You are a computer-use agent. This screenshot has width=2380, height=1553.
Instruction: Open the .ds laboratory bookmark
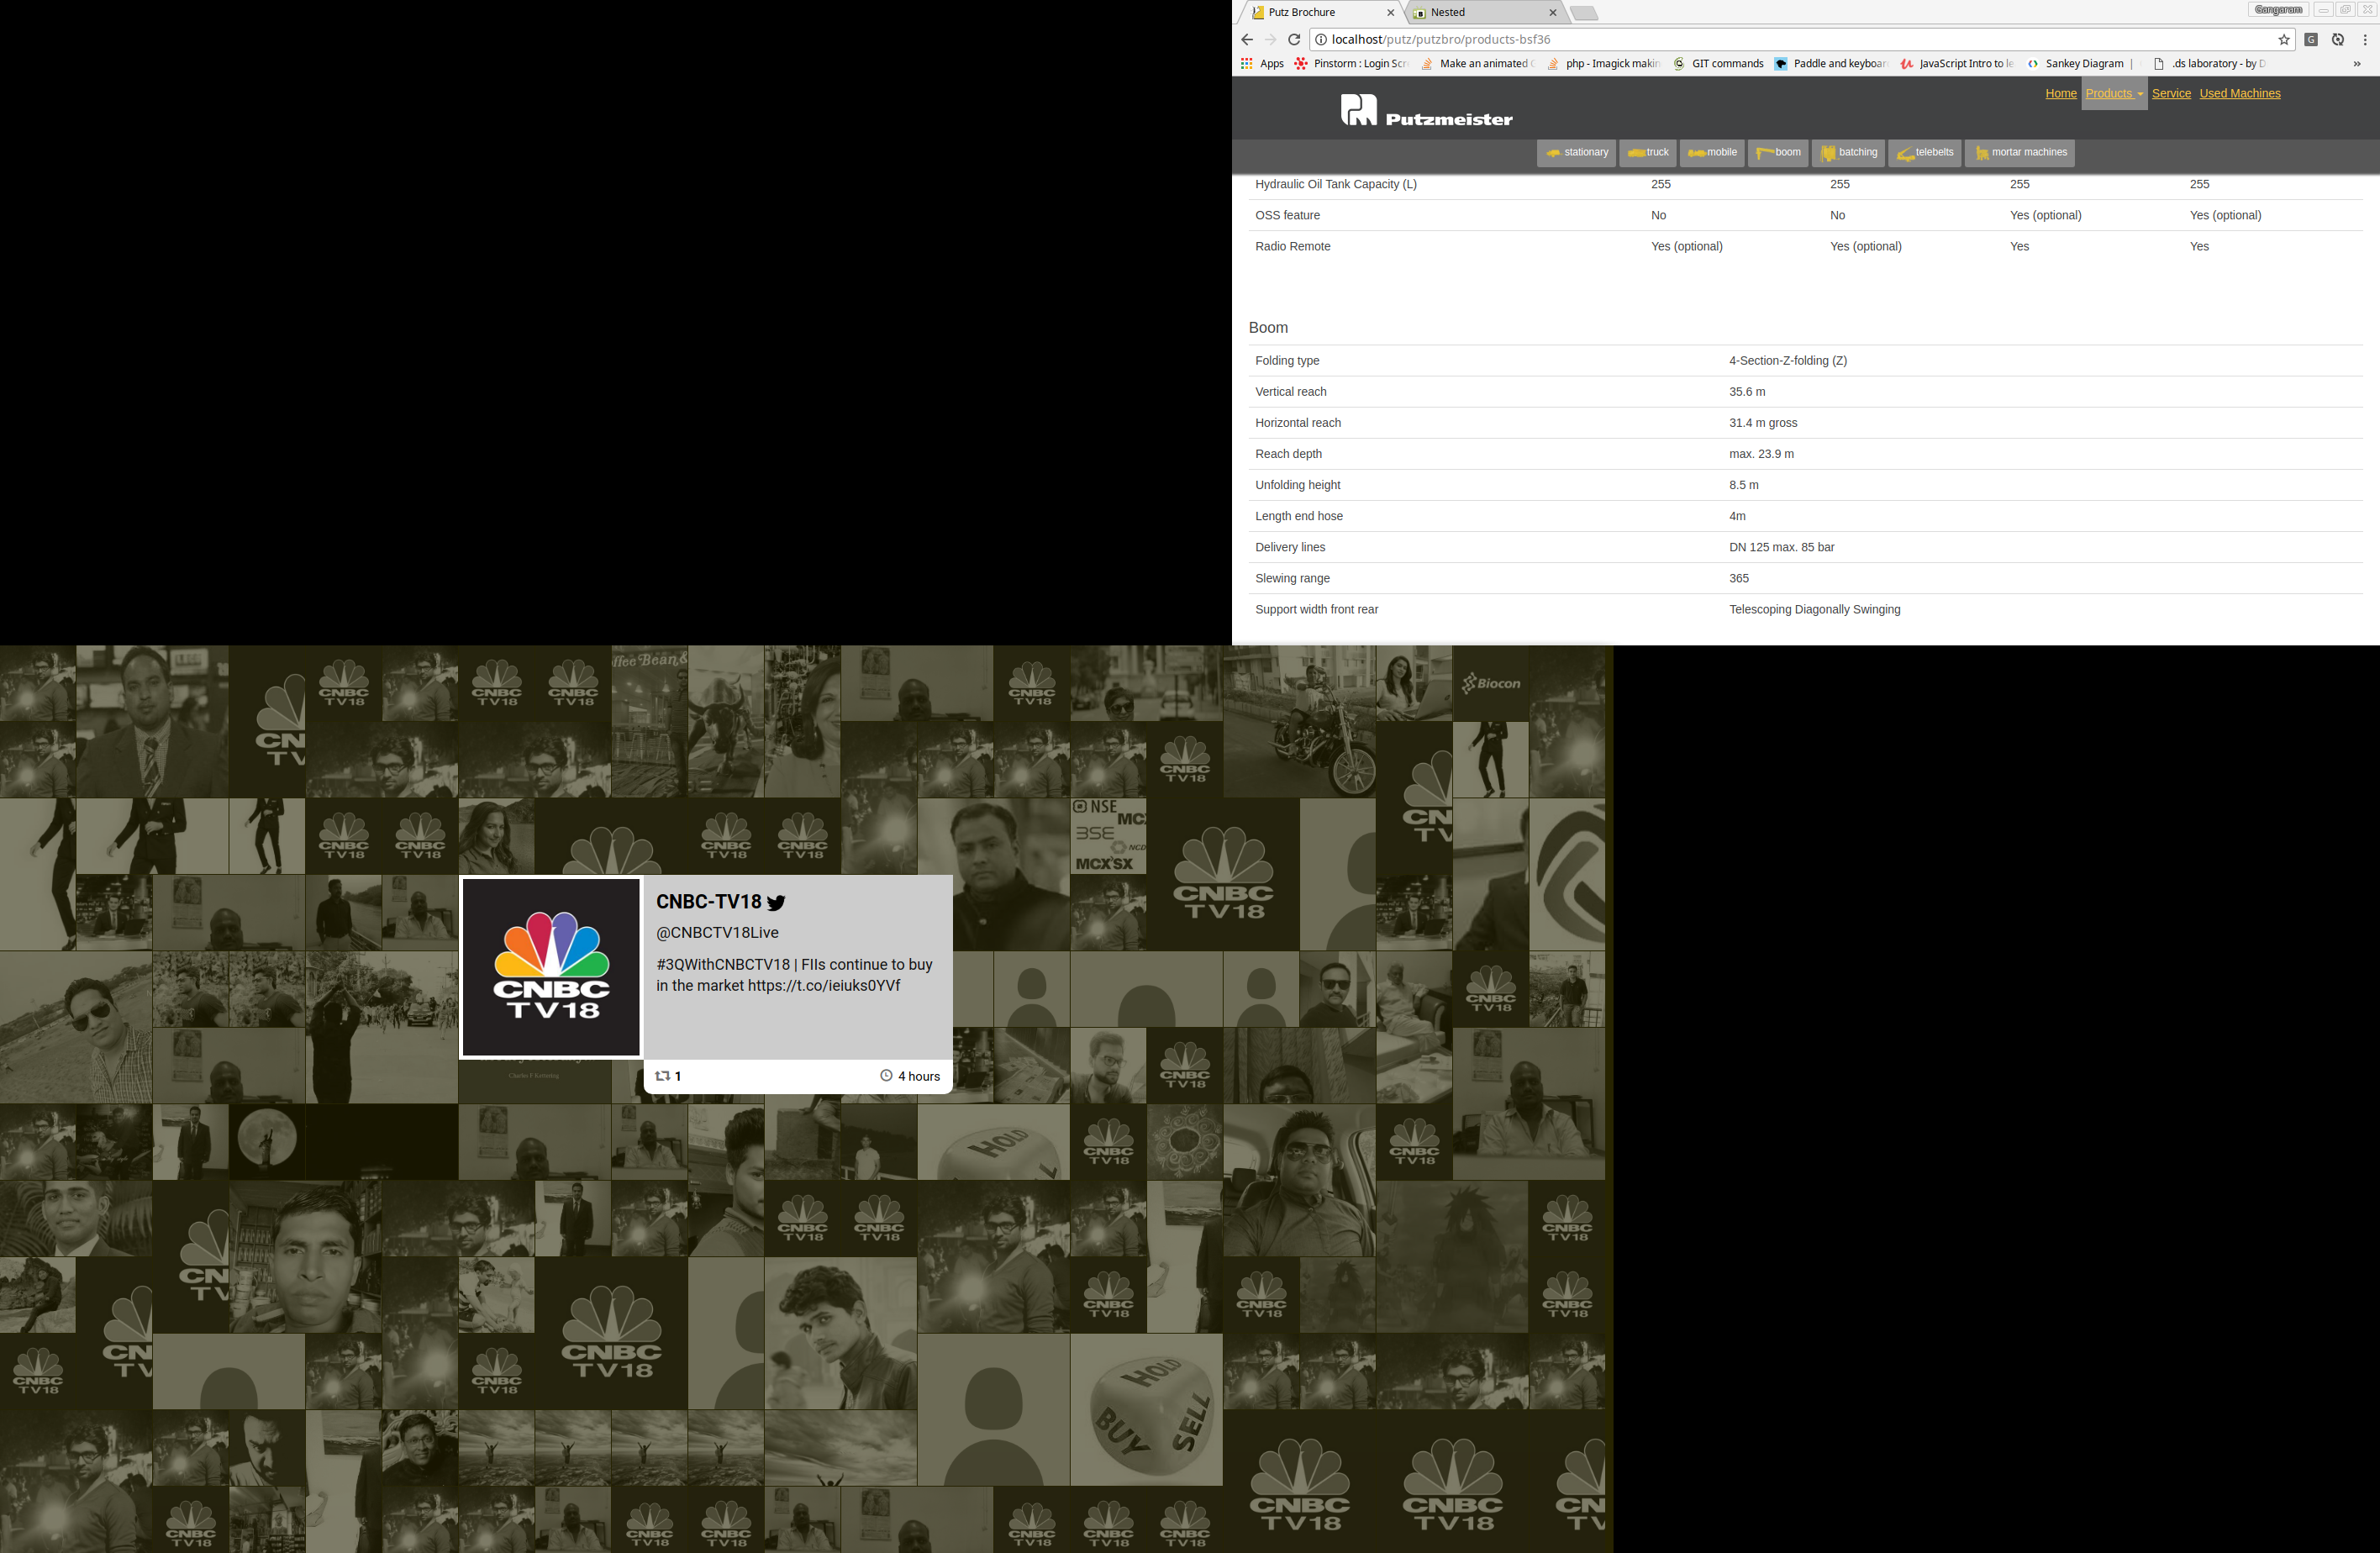pyautogui.click(x=2209, y=64)
